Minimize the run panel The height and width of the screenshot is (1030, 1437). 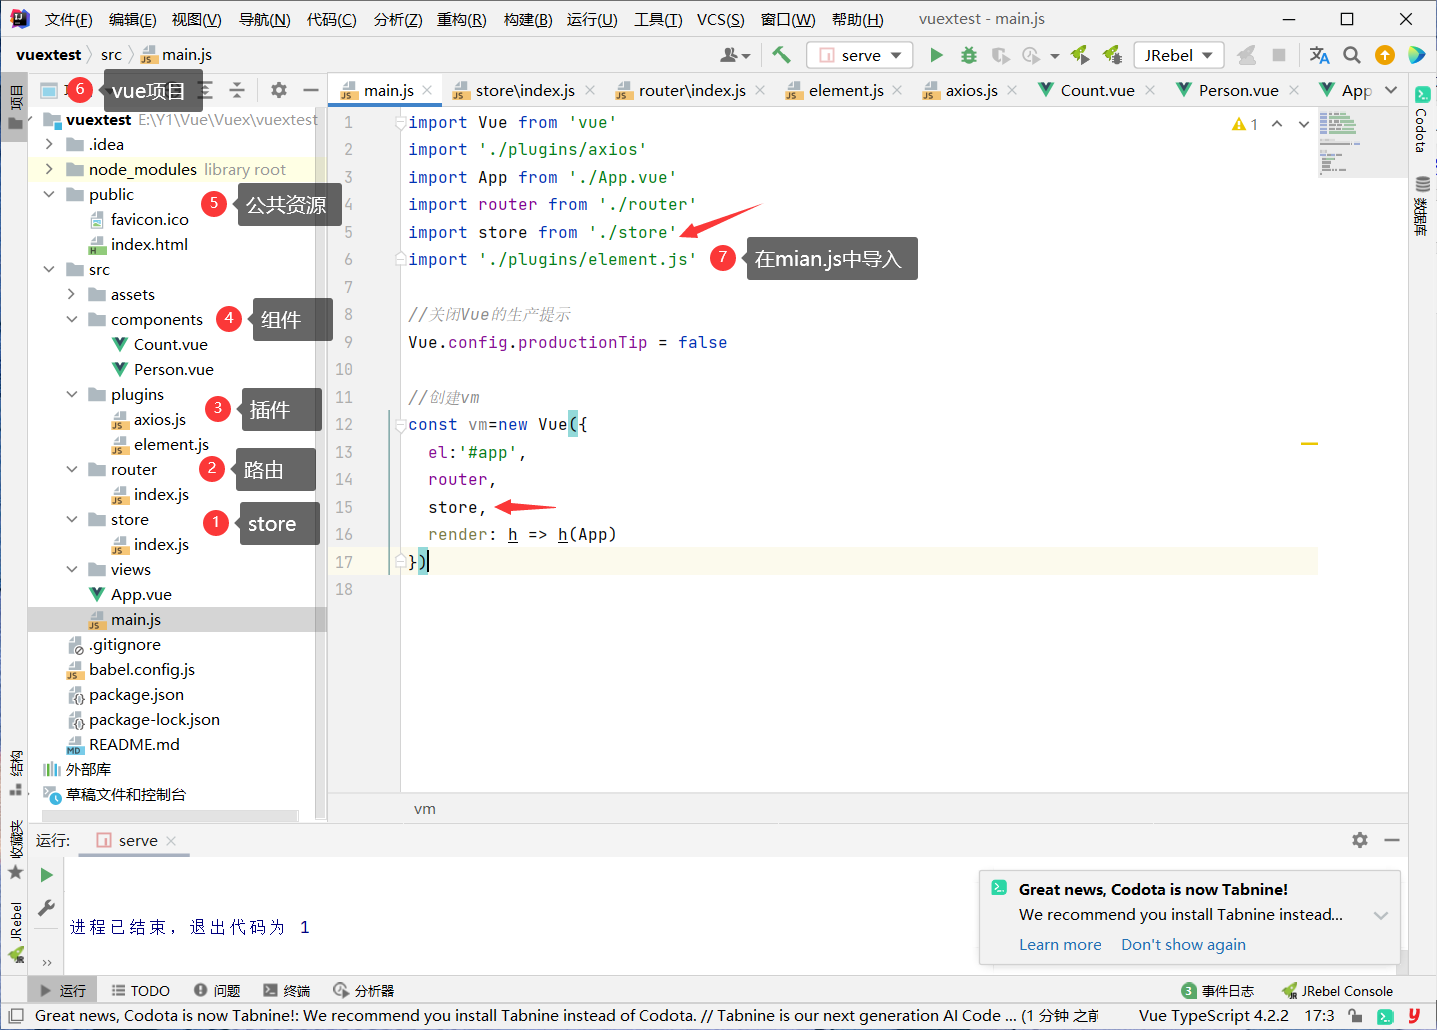coord(1392,840)
